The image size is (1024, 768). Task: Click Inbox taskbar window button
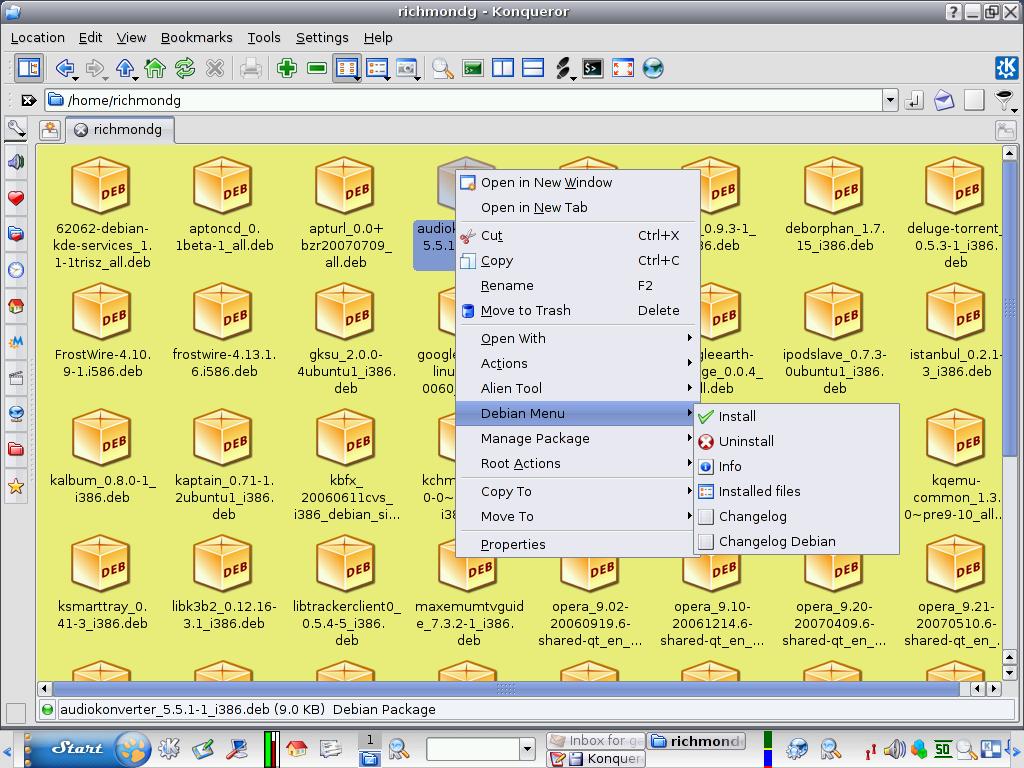[x=596, y=741]
